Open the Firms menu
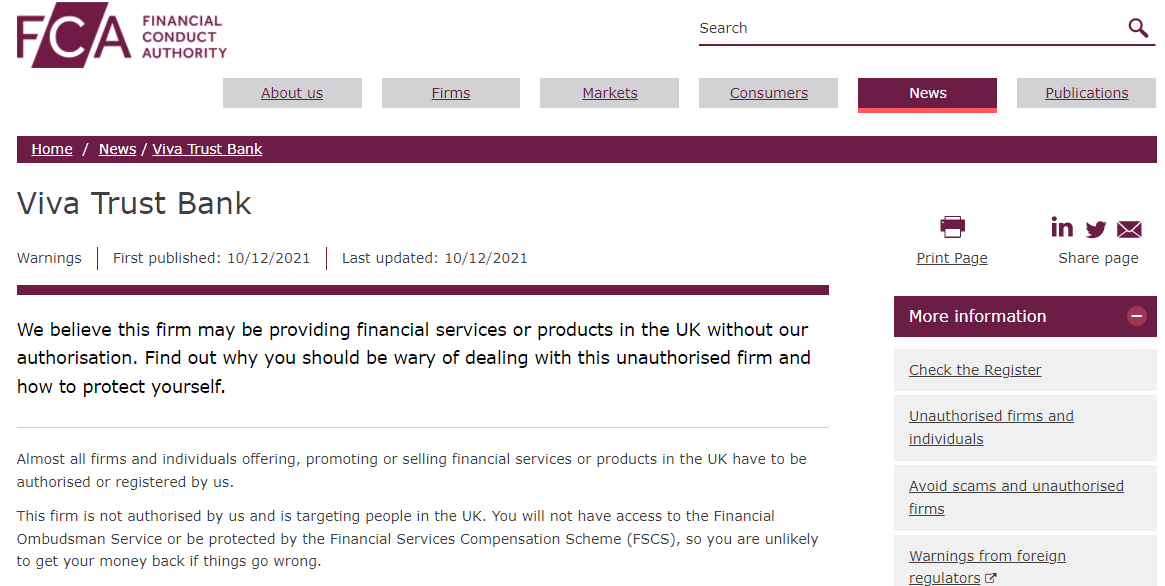This screenshot has width=1165, height=586. (x=451, y=93)
